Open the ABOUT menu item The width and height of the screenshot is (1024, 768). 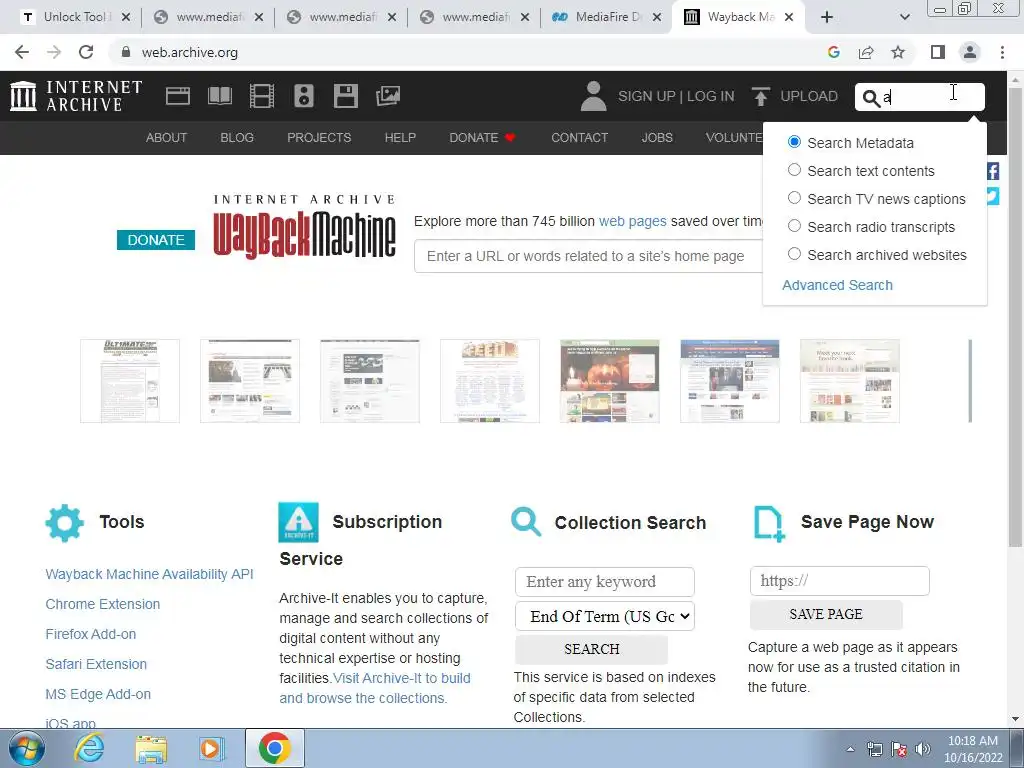pos(167,138)
